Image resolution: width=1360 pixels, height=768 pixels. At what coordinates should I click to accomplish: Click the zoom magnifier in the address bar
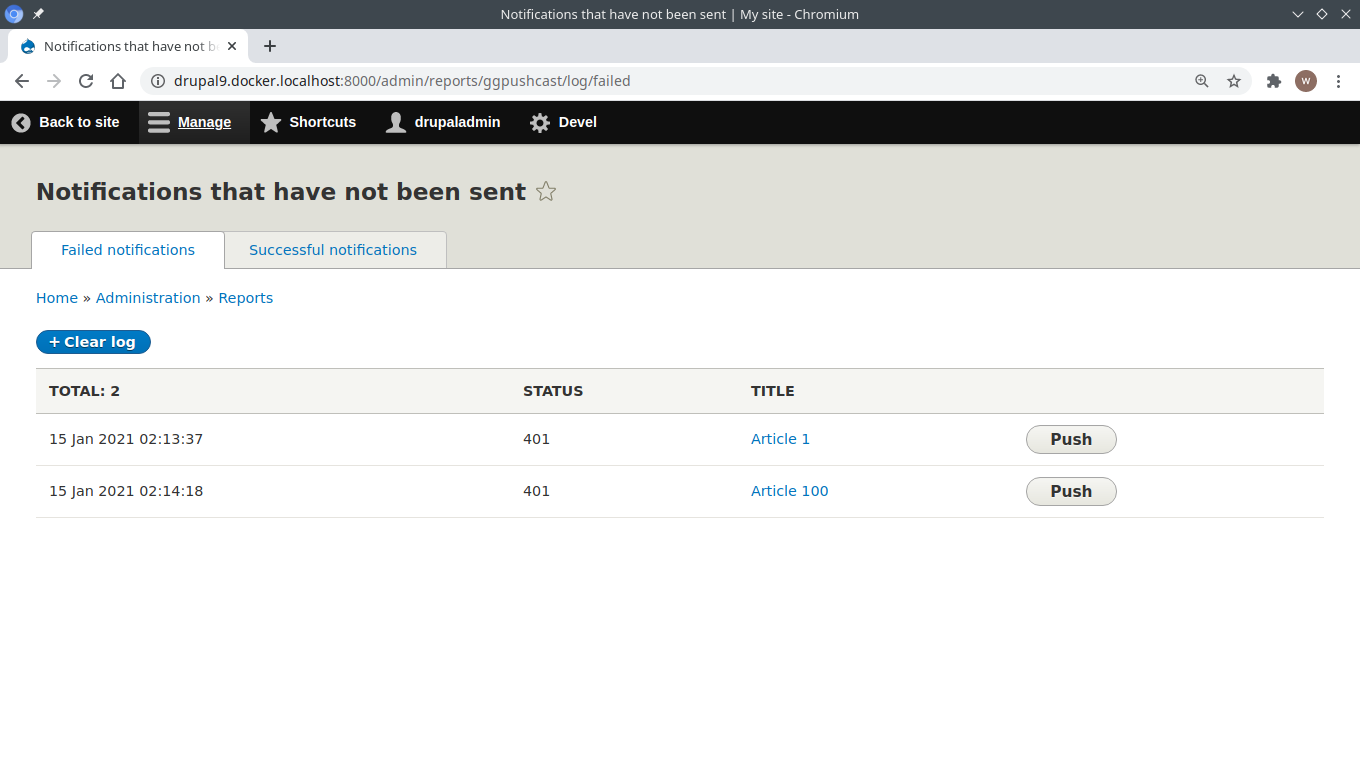pos(1201,81)
